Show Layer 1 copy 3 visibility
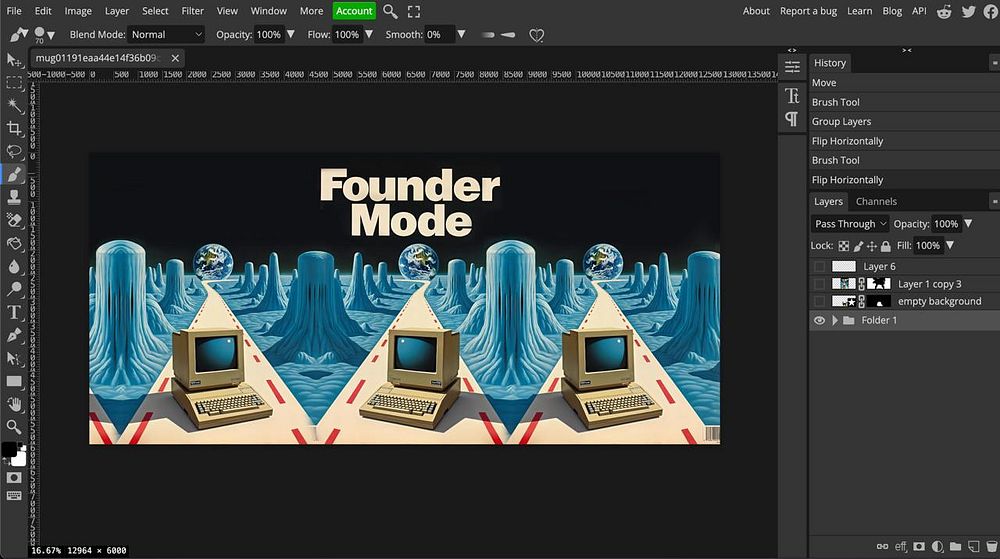This screenshot has height=559, width=1000. click(820, 284)
